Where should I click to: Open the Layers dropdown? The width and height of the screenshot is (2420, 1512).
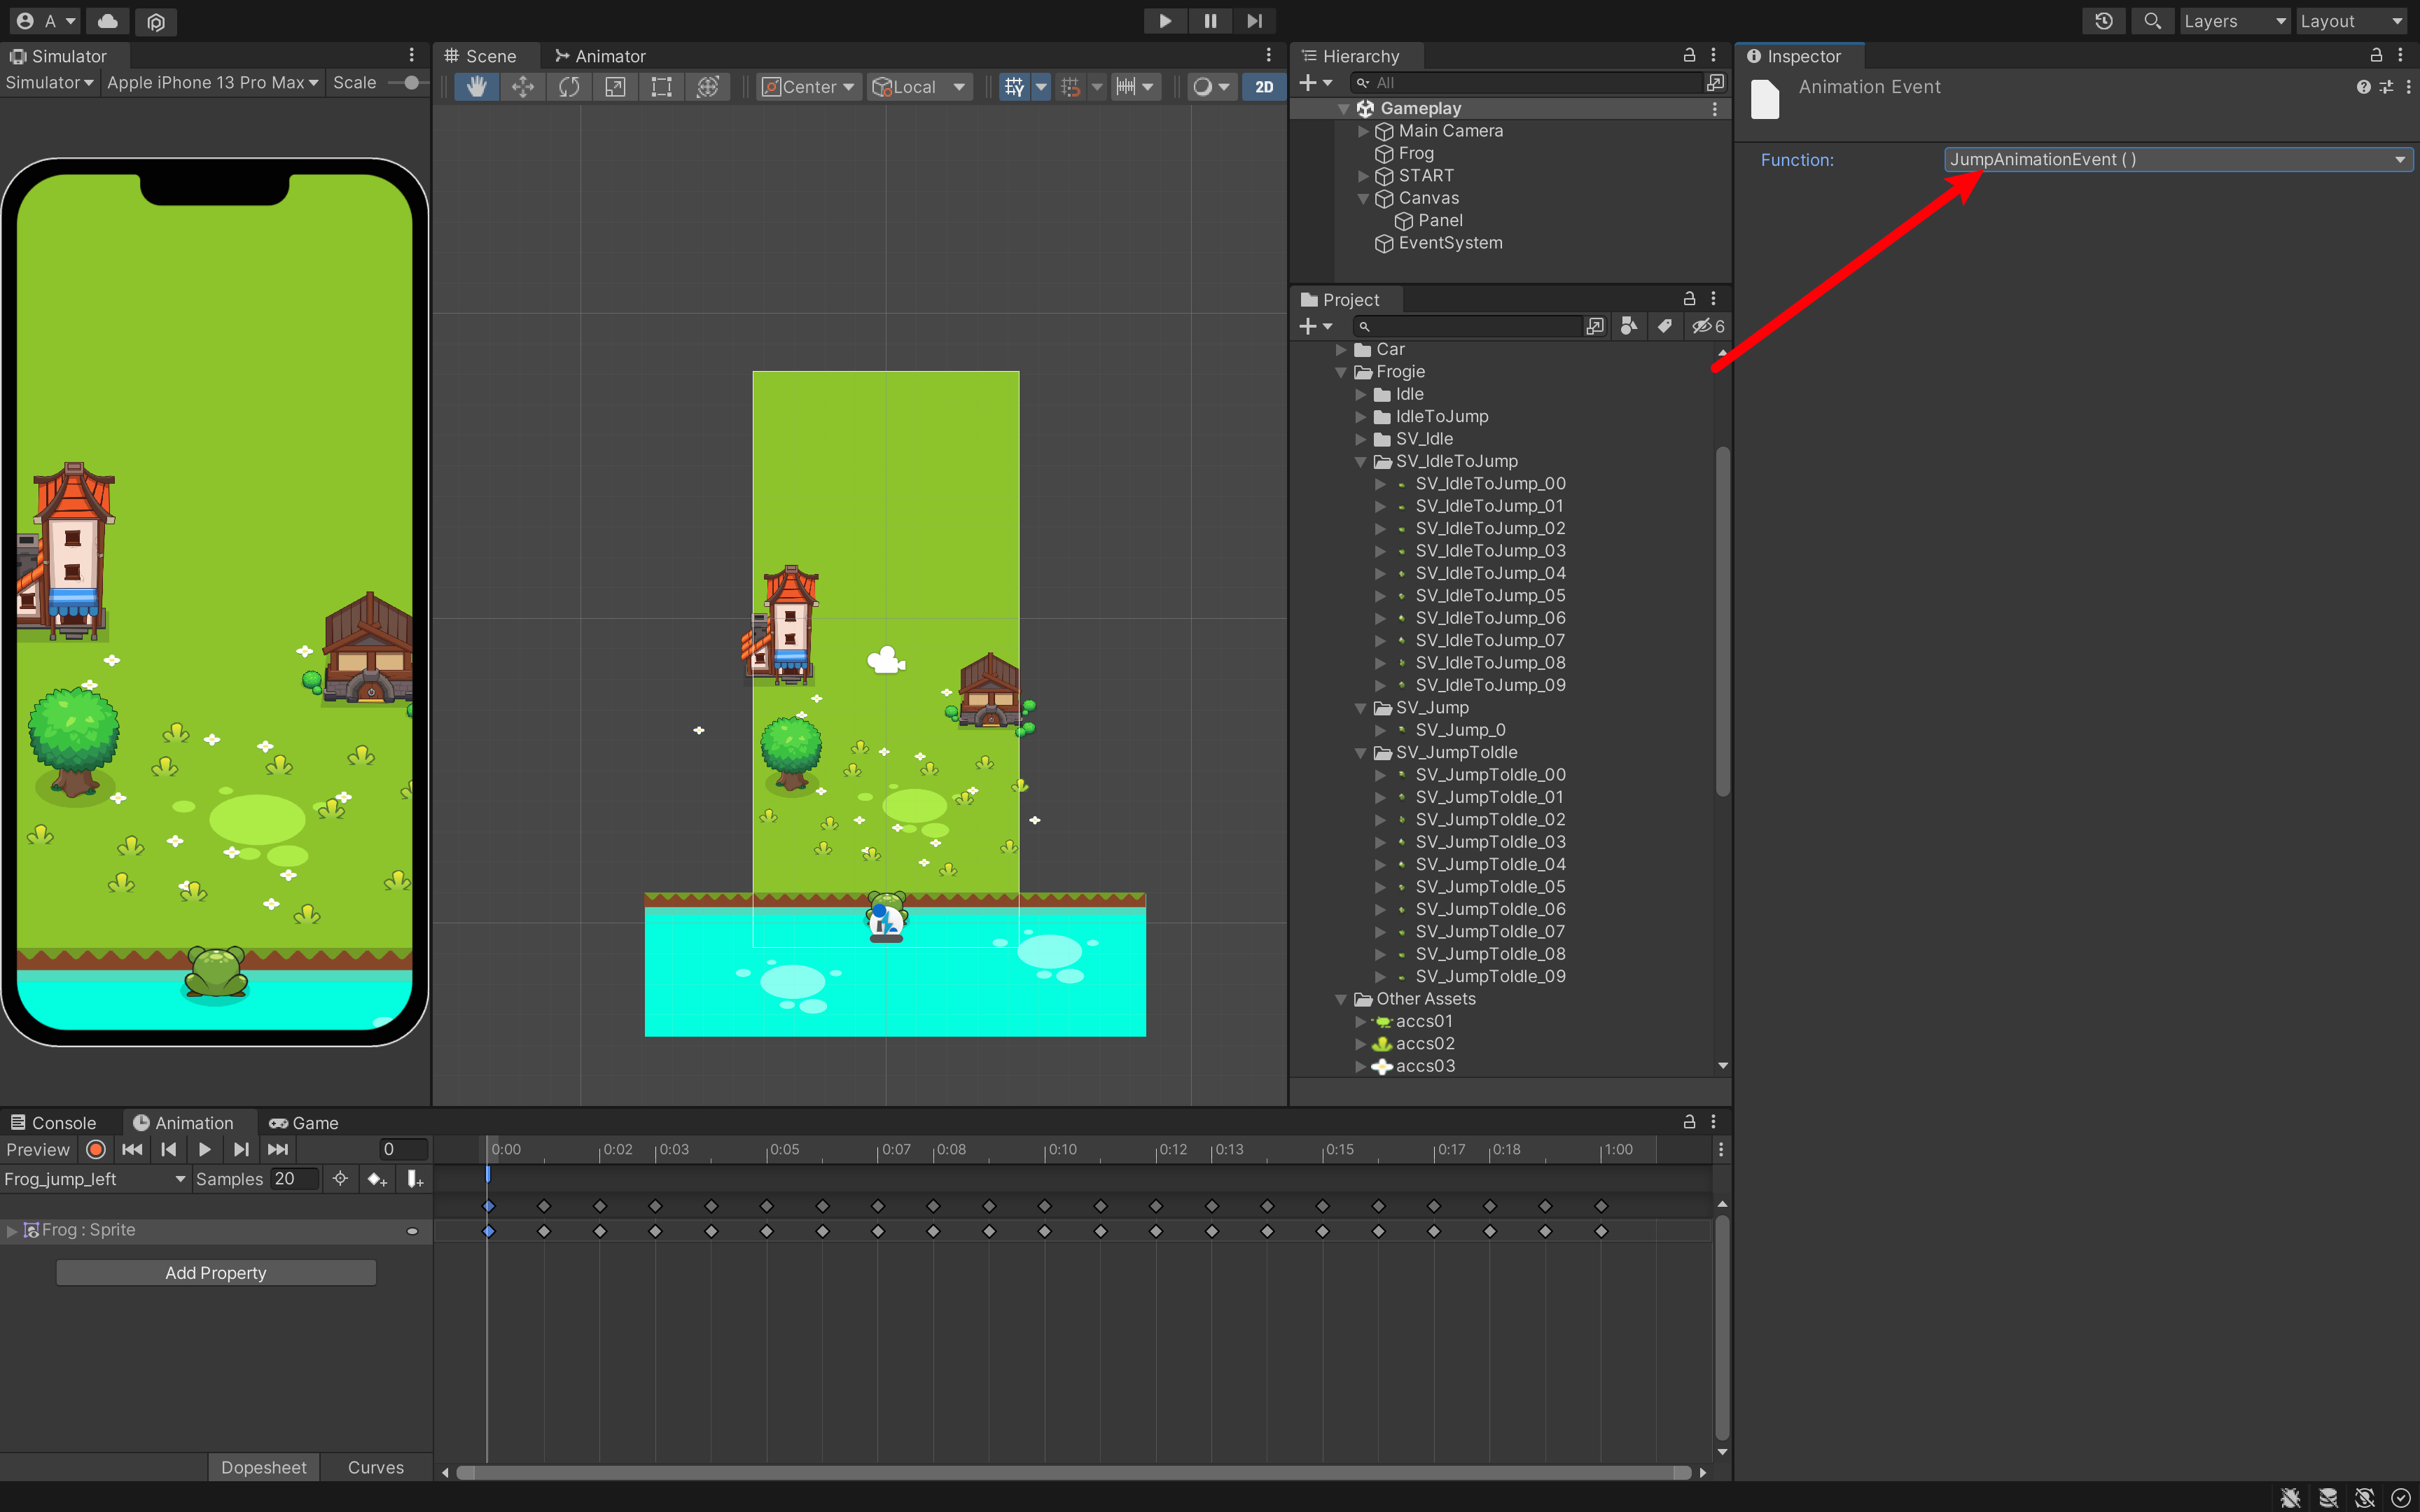pyautogui.click(x=2234, y=21)
